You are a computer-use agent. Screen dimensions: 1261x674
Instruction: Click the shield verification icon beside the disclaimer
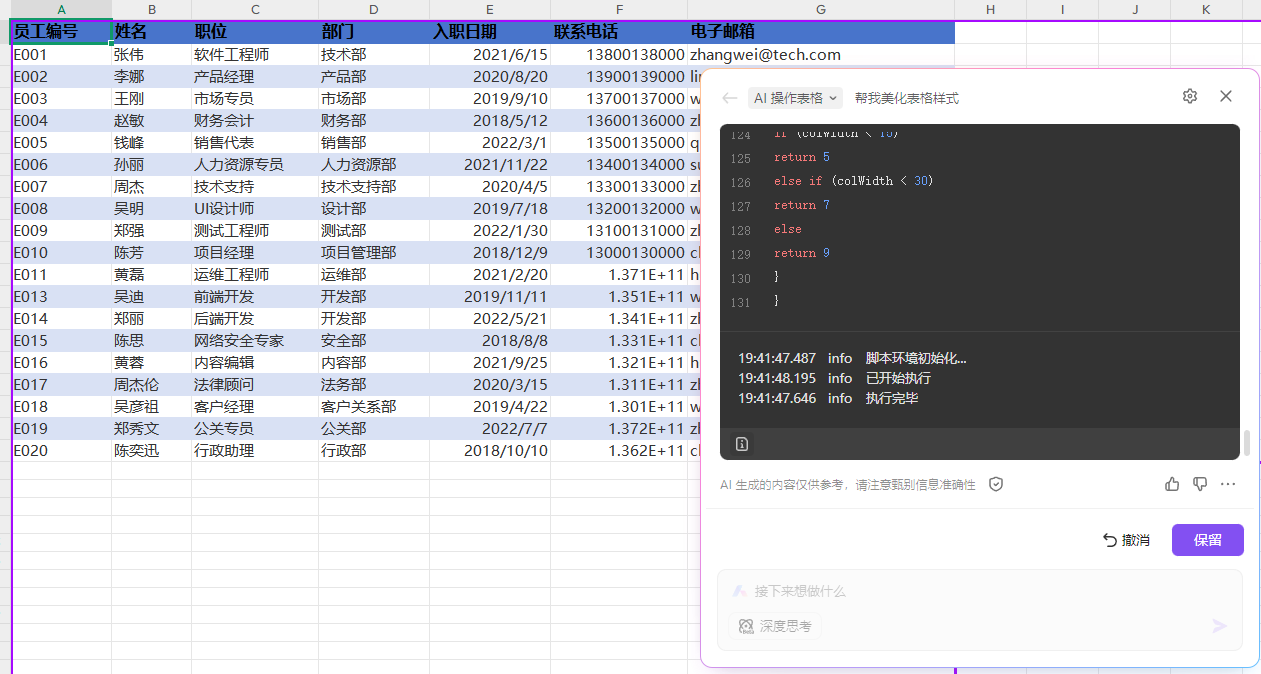[x=996, y=484]
